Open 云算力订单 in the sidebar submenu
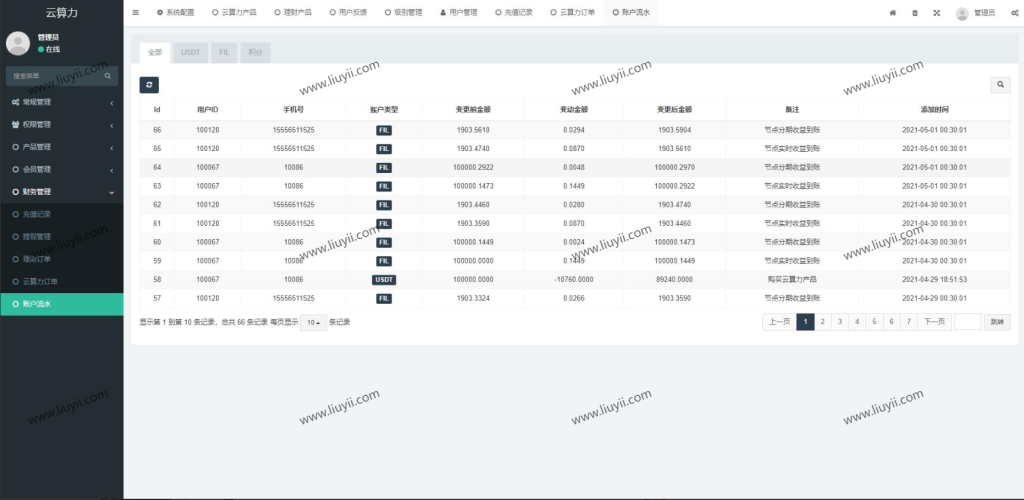The height and width of the screenshot is (500, 1024). (x=62, y=281)
